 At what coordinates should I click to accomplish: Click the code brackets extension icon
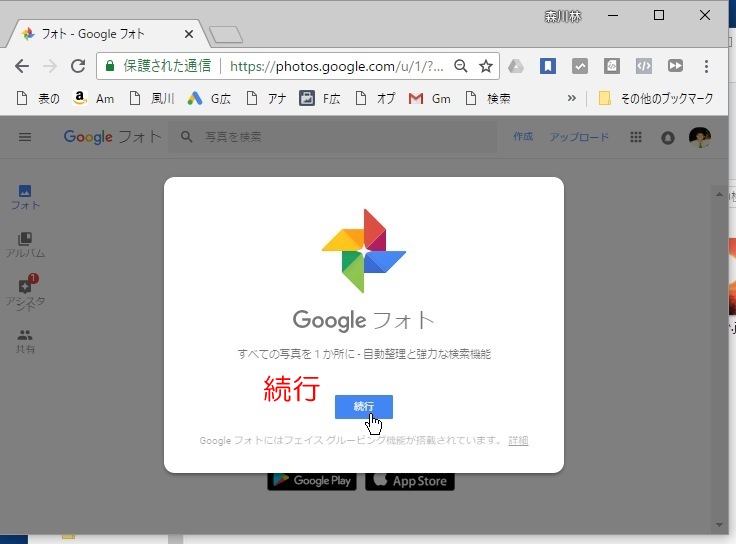click(644, 66)
